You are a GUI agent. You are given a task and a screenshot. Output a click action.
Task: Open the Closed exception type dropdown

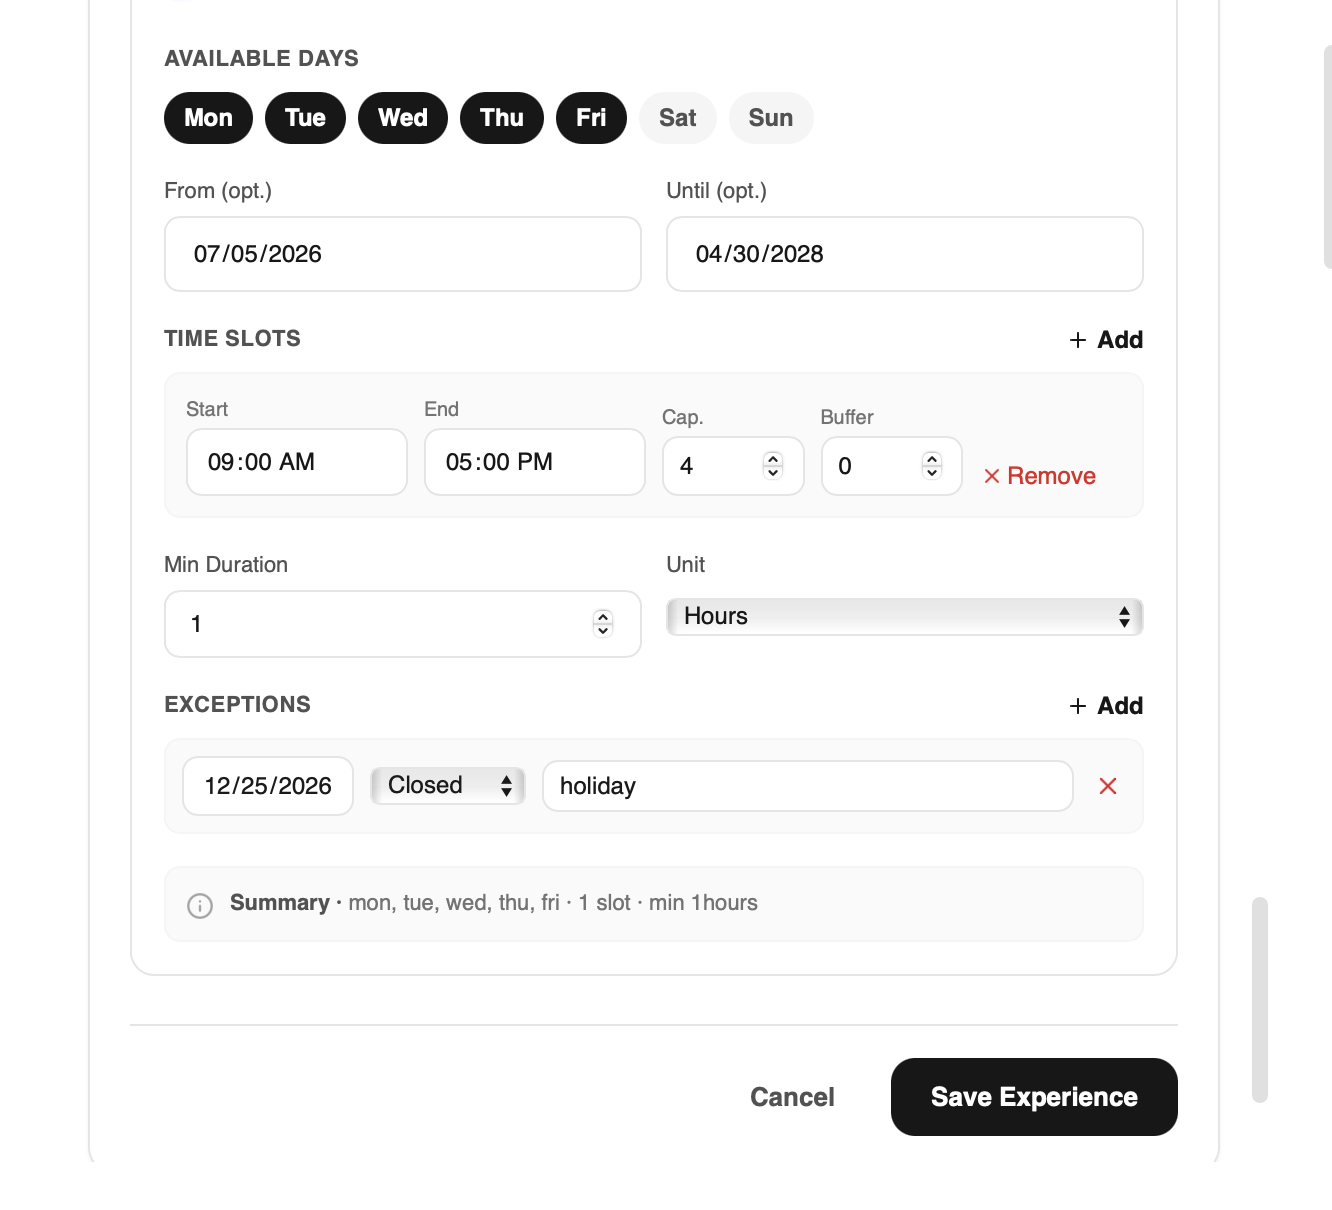click(448, 785)
